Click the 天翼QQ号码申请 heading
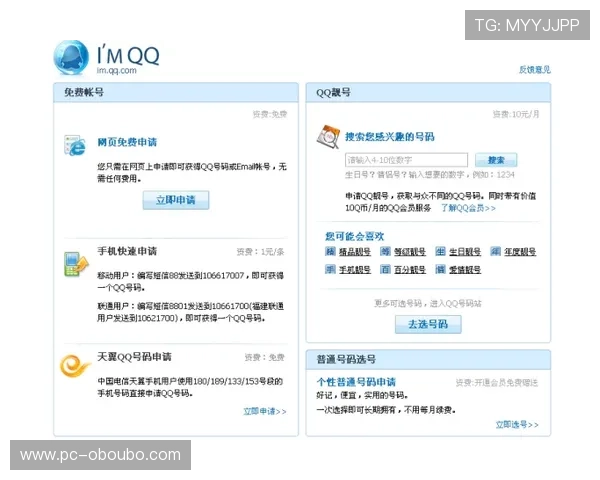 (134, 357)
